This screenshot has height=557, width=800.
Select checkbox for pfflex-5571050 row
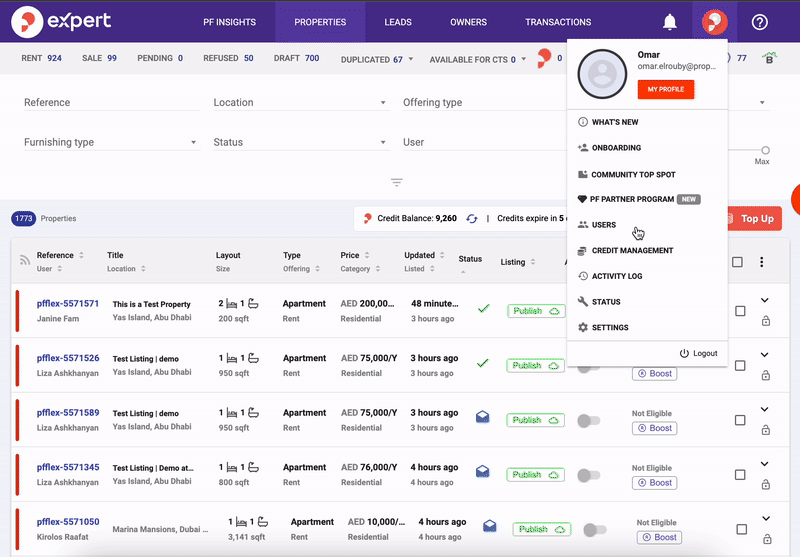[742, 529]
